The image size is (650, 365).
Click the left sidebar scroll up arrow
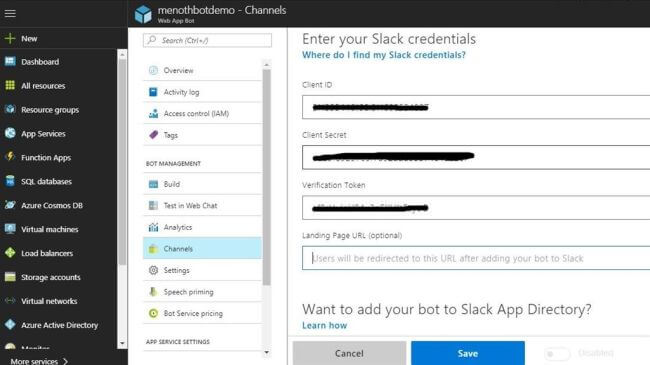(122, 54)
